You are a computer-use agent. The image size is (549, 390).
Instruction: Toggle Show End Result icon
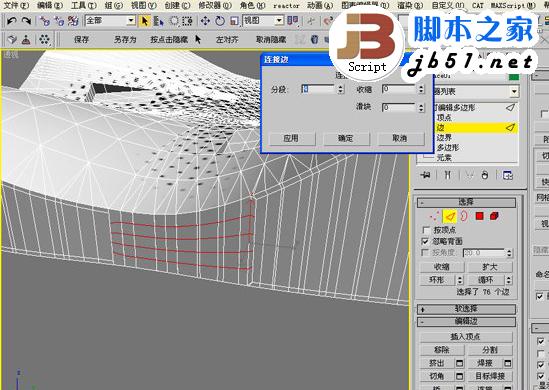click(x=447, y=175)
